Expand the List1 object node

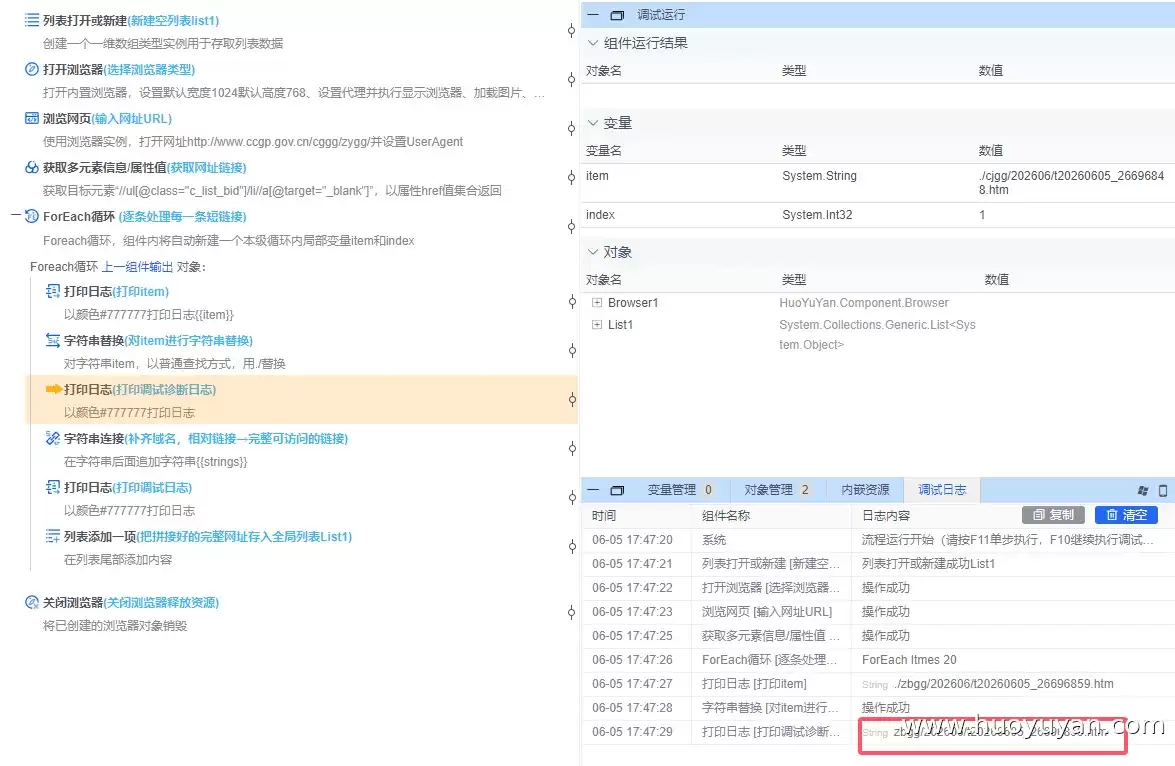pos(596,325)
